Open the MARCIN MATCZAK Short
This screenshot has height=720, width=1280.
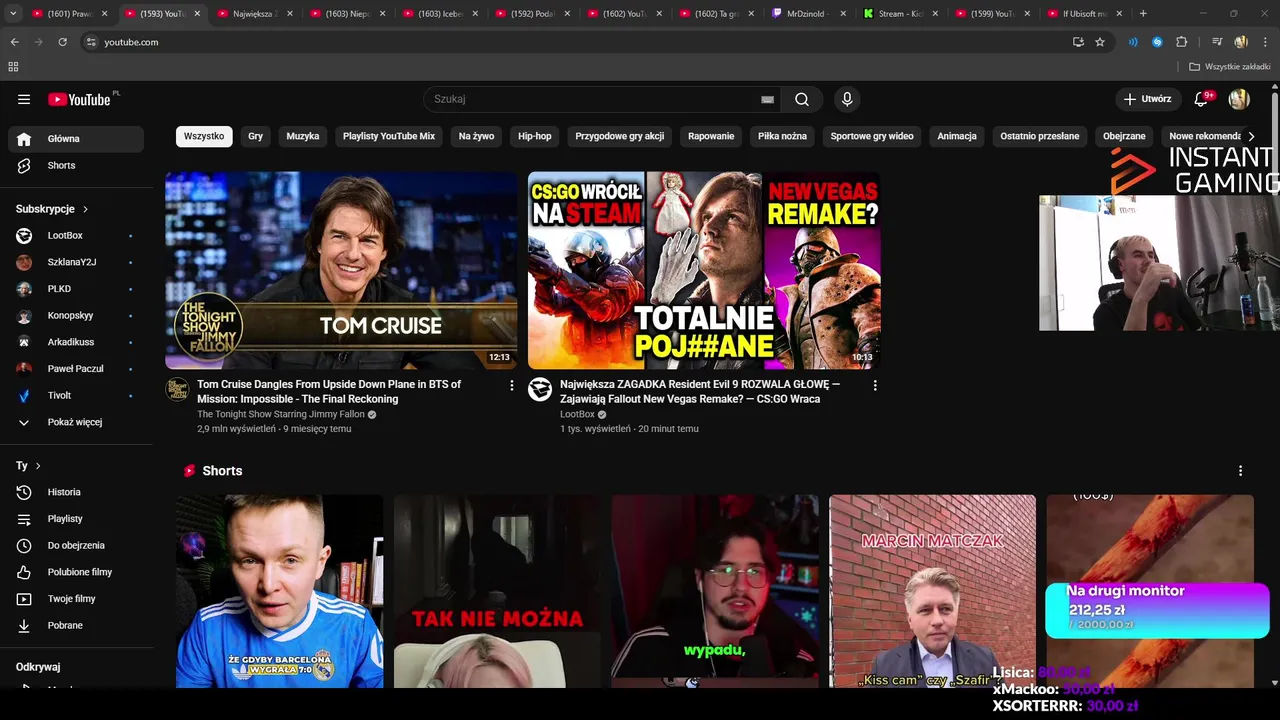point(932,591)
